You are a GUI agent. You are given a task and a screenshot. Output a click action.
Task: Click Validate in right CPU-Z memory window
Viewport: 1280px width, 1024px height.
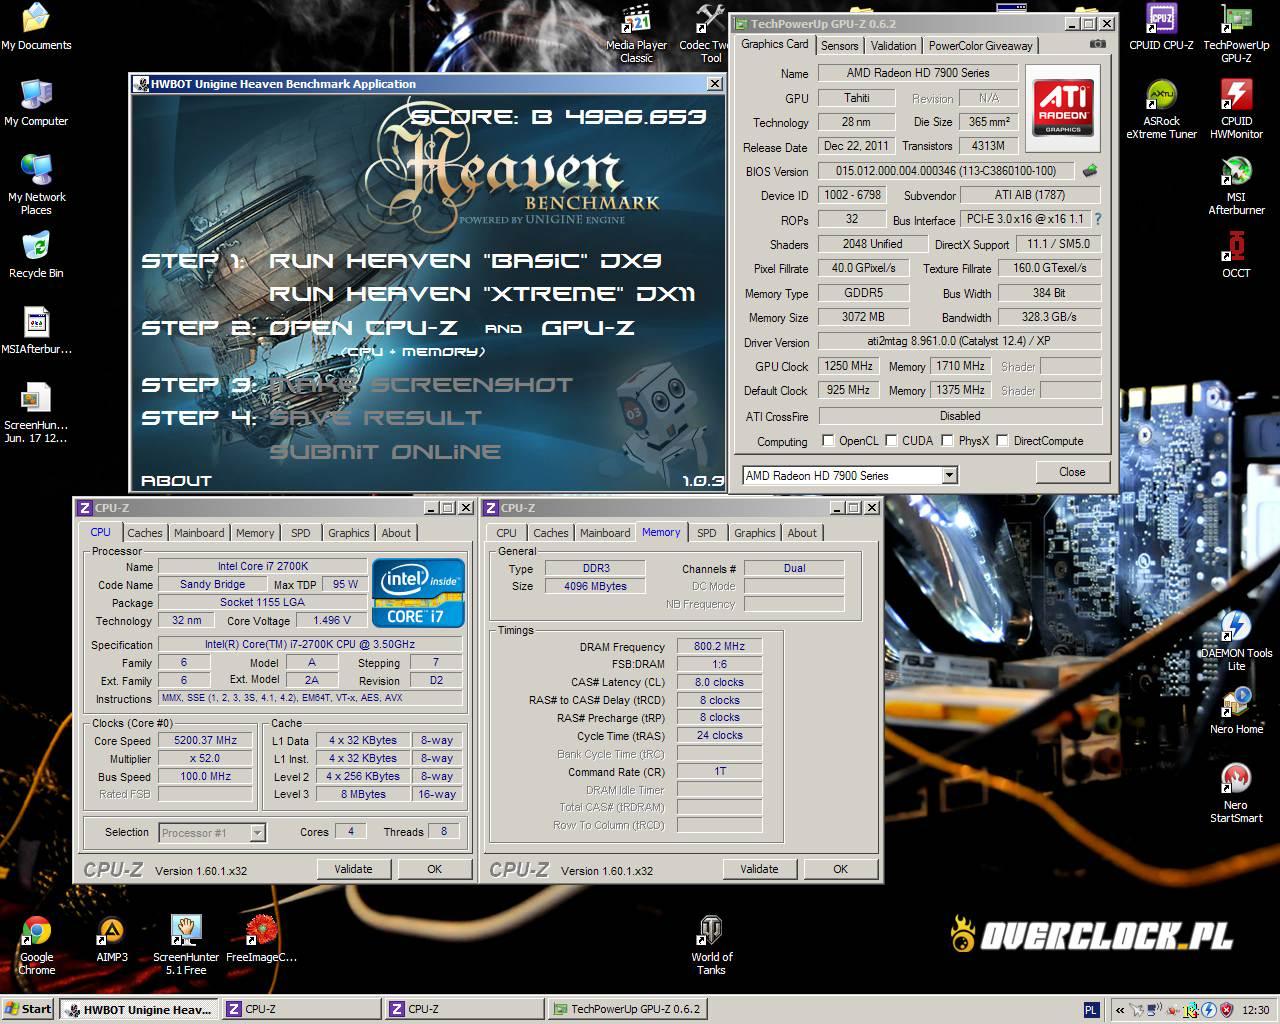click(759, 869)
